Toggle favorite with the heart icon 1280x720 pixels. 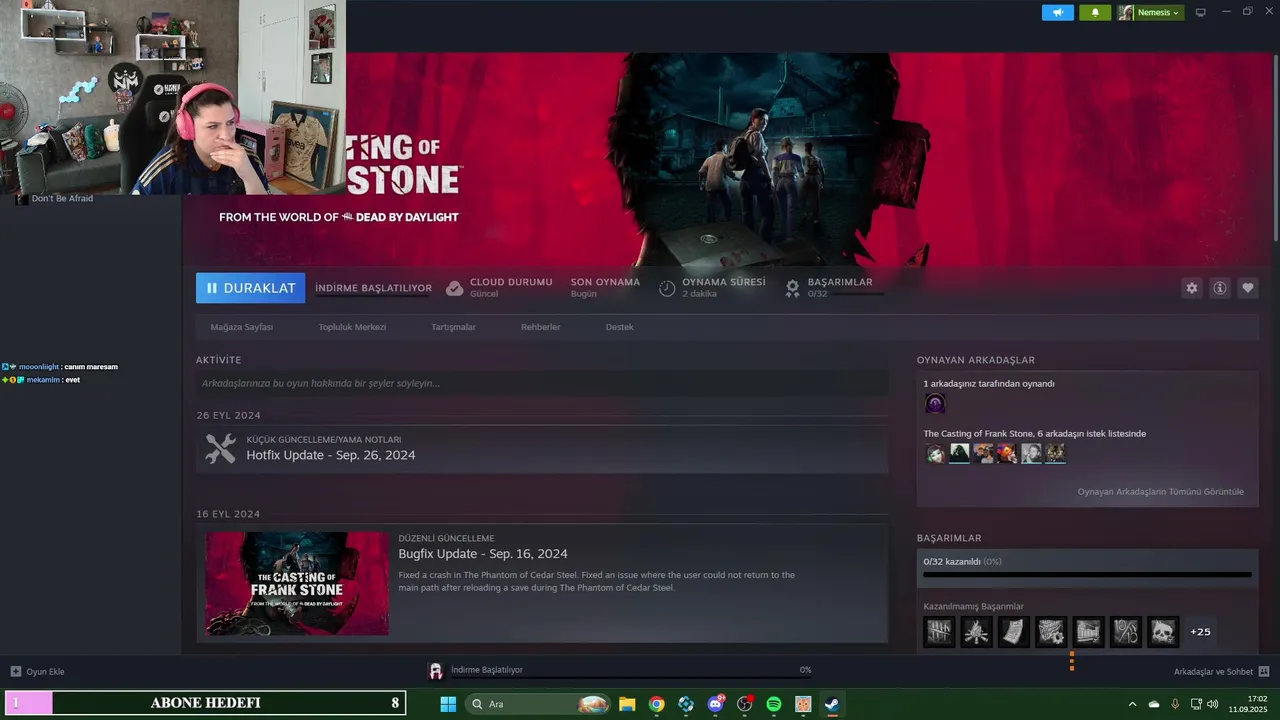click(1248, 288)
